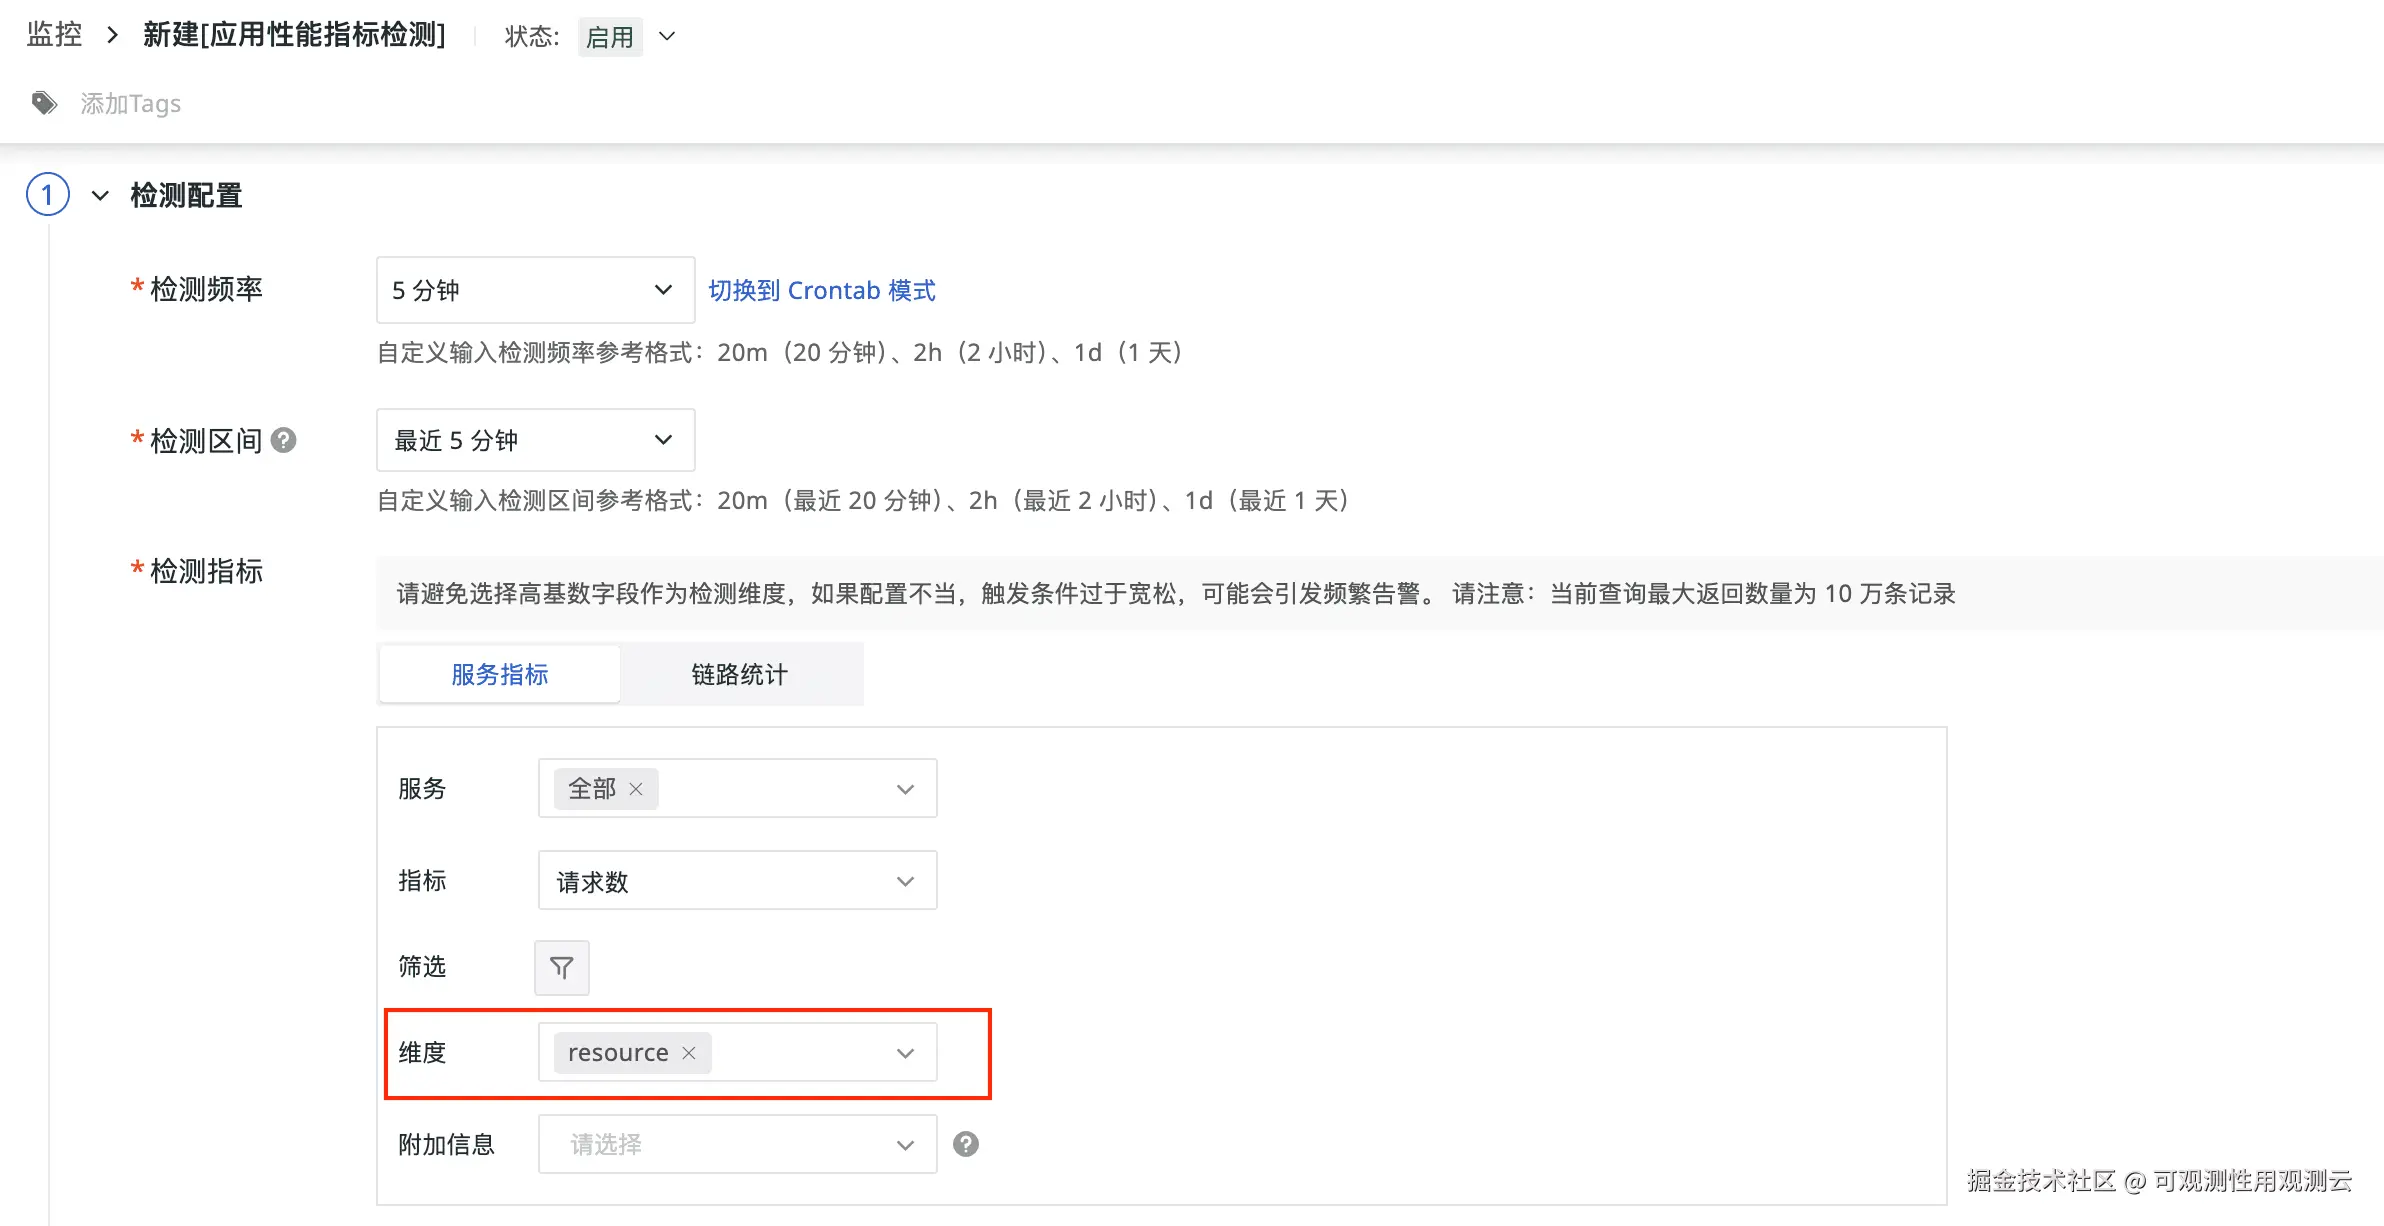Expand the 指标 请求数 dropdown
The image size is (2384, 1226).
pyautogui.click(x=737, y=881)
